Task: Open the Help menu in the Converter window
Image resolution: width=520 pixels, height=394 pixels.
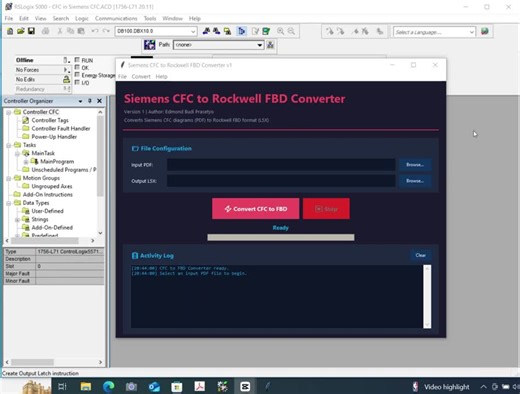Action: [162, 77]
